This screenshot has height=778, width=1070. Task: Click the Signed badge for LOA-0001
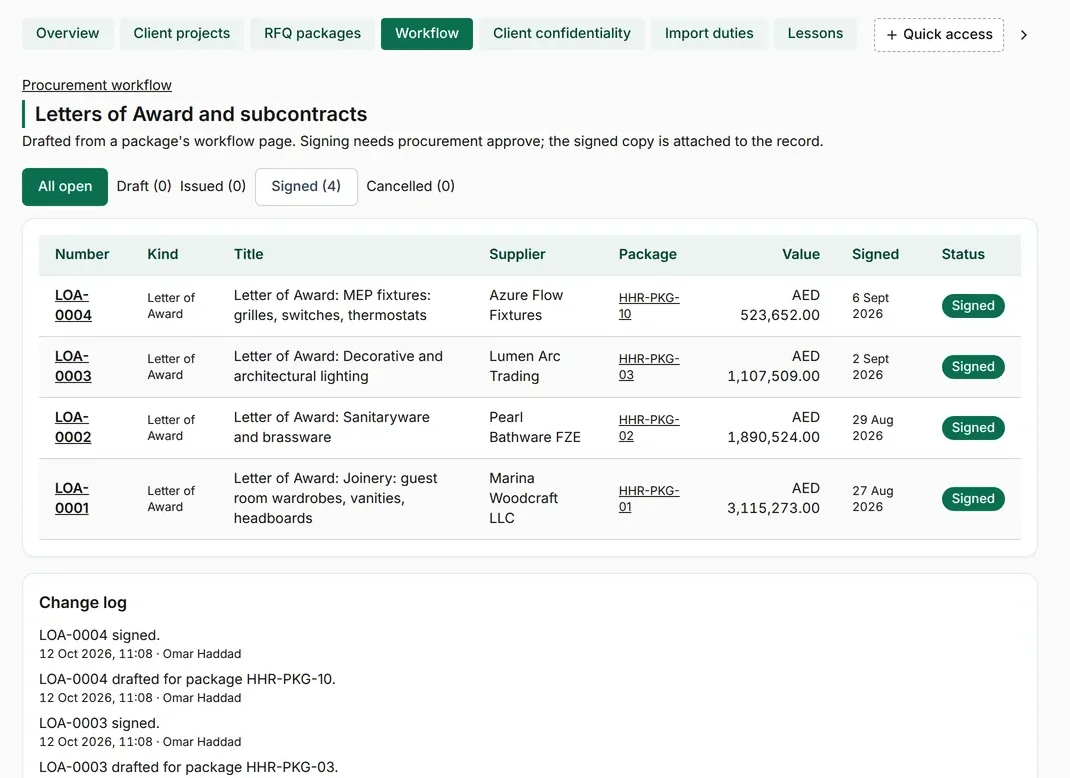(x=973, y=499)
